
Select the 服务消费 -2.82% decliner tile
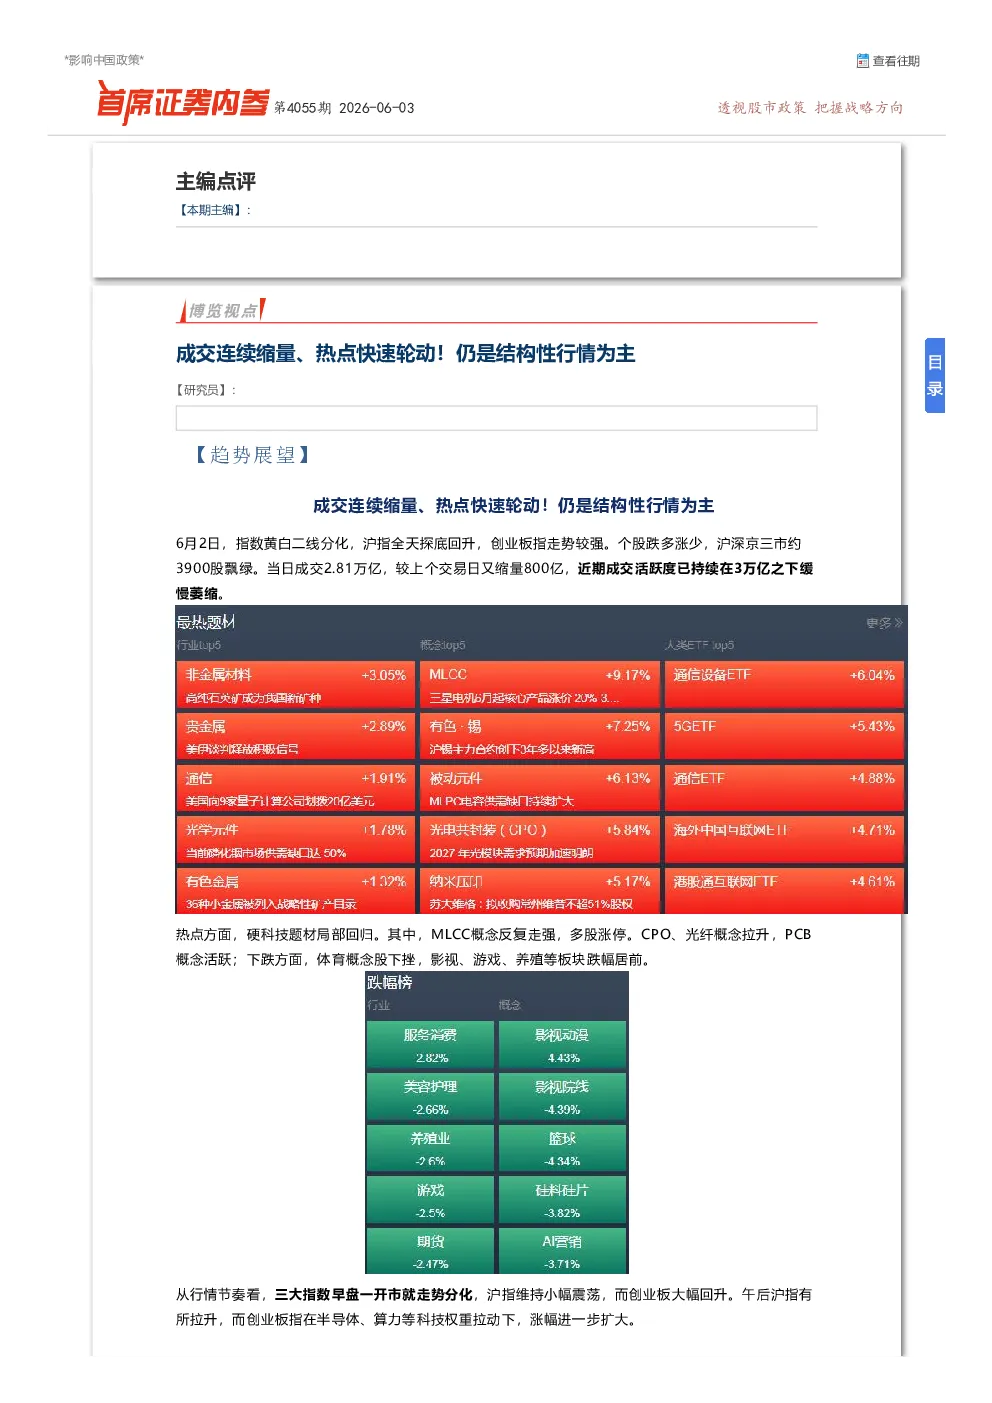tap(431, 1045)
